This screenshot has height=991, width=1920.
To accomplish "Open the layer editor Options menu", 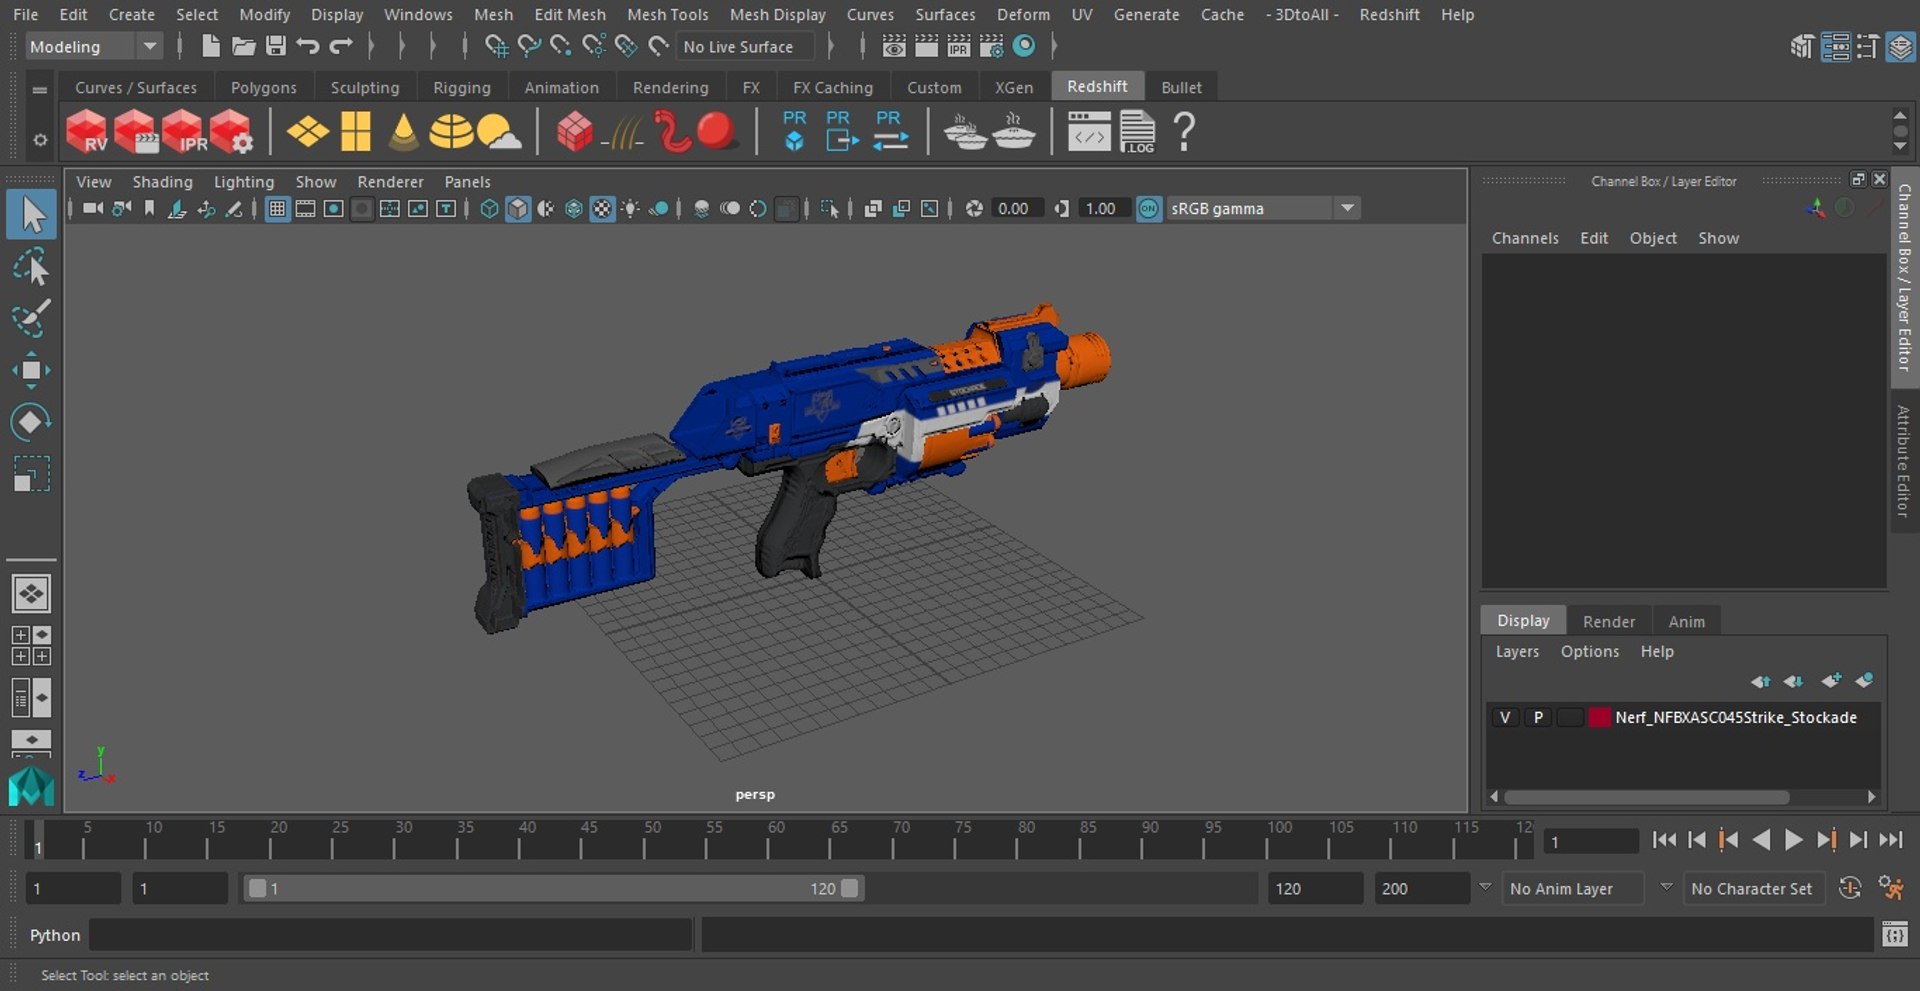I will (1589, 651).
